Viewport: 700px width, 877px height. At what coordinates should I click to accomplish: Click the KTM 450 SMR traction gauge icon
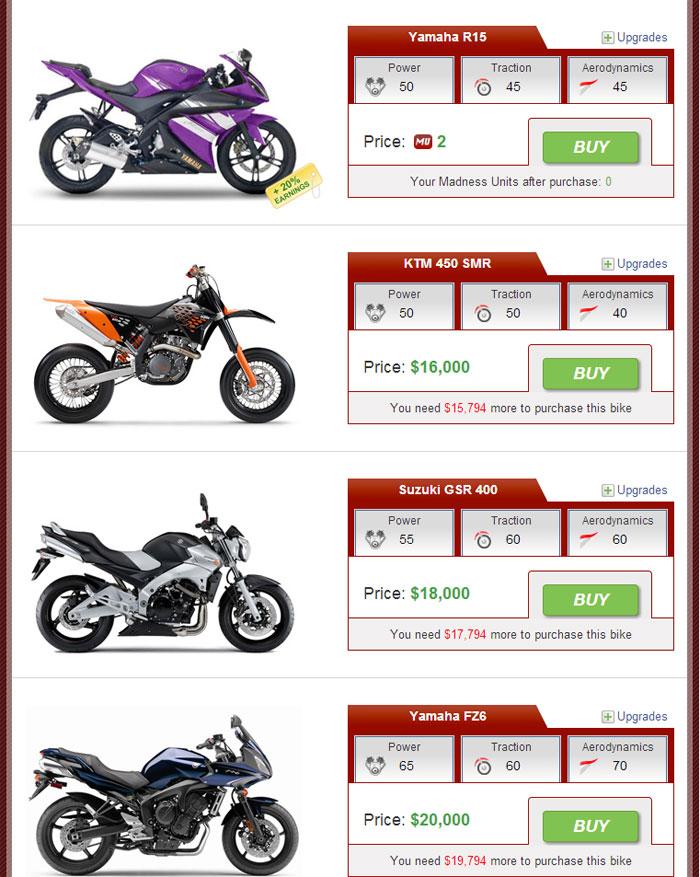point(483,313)
